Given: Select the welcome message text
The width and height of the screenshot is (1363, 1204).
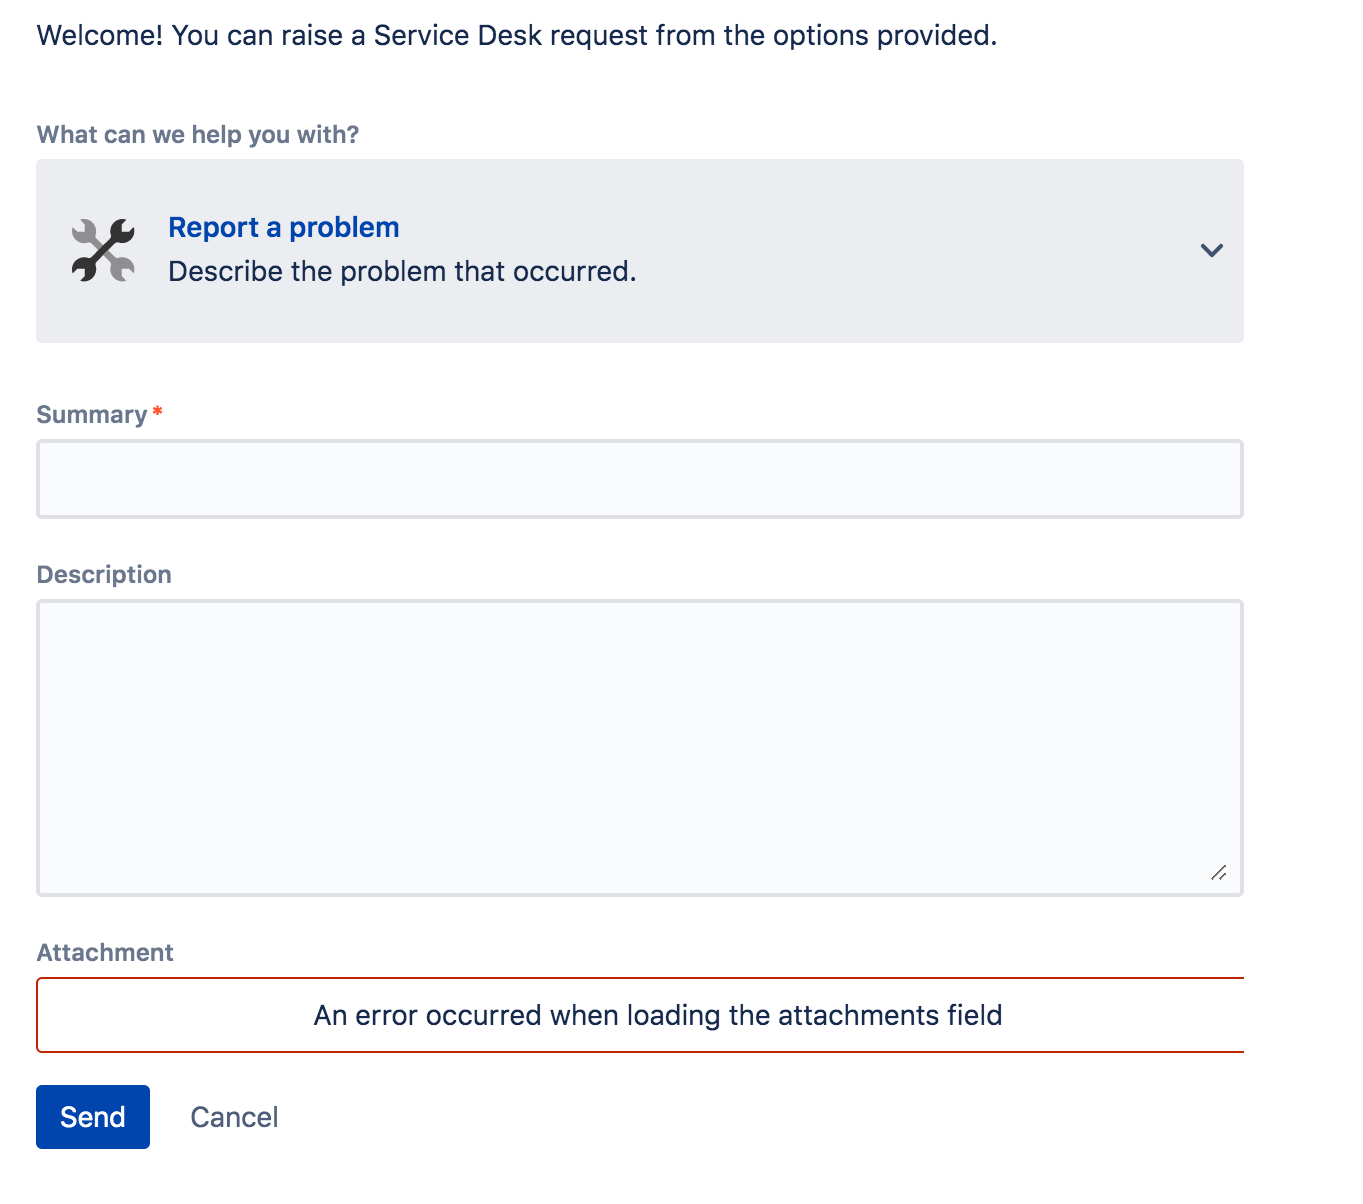Looking at the screenshot, I should coord(517,35).
